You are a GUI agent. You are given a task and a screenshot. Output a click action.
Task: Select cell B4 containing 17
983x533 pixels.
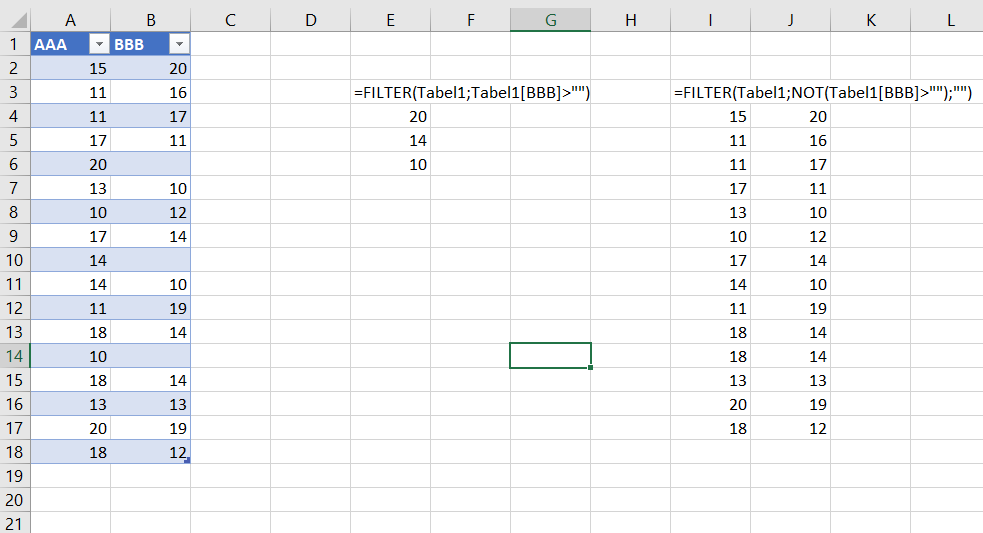click(x=150, y=116)
